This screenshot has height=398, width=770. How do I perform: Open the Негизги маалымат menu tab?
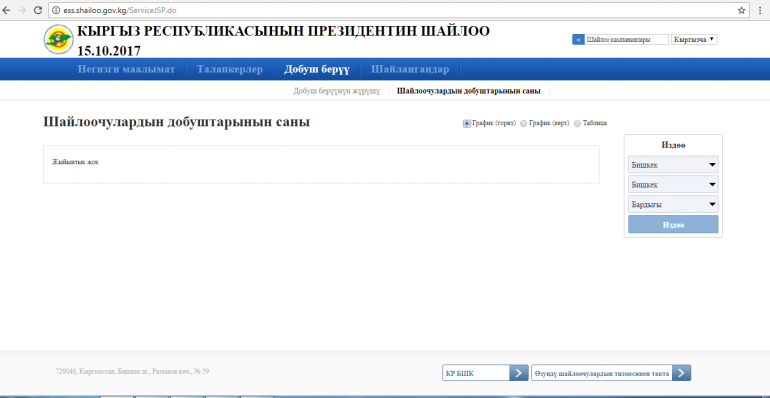tap(126, 69)
